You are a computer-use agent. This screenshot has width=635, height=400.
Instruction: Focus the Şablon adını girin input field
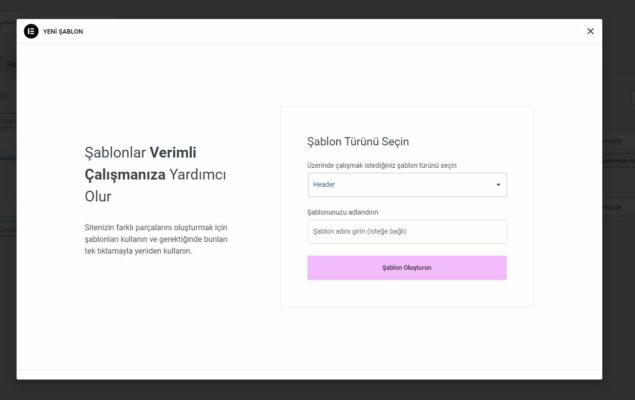tap(407, 232)
